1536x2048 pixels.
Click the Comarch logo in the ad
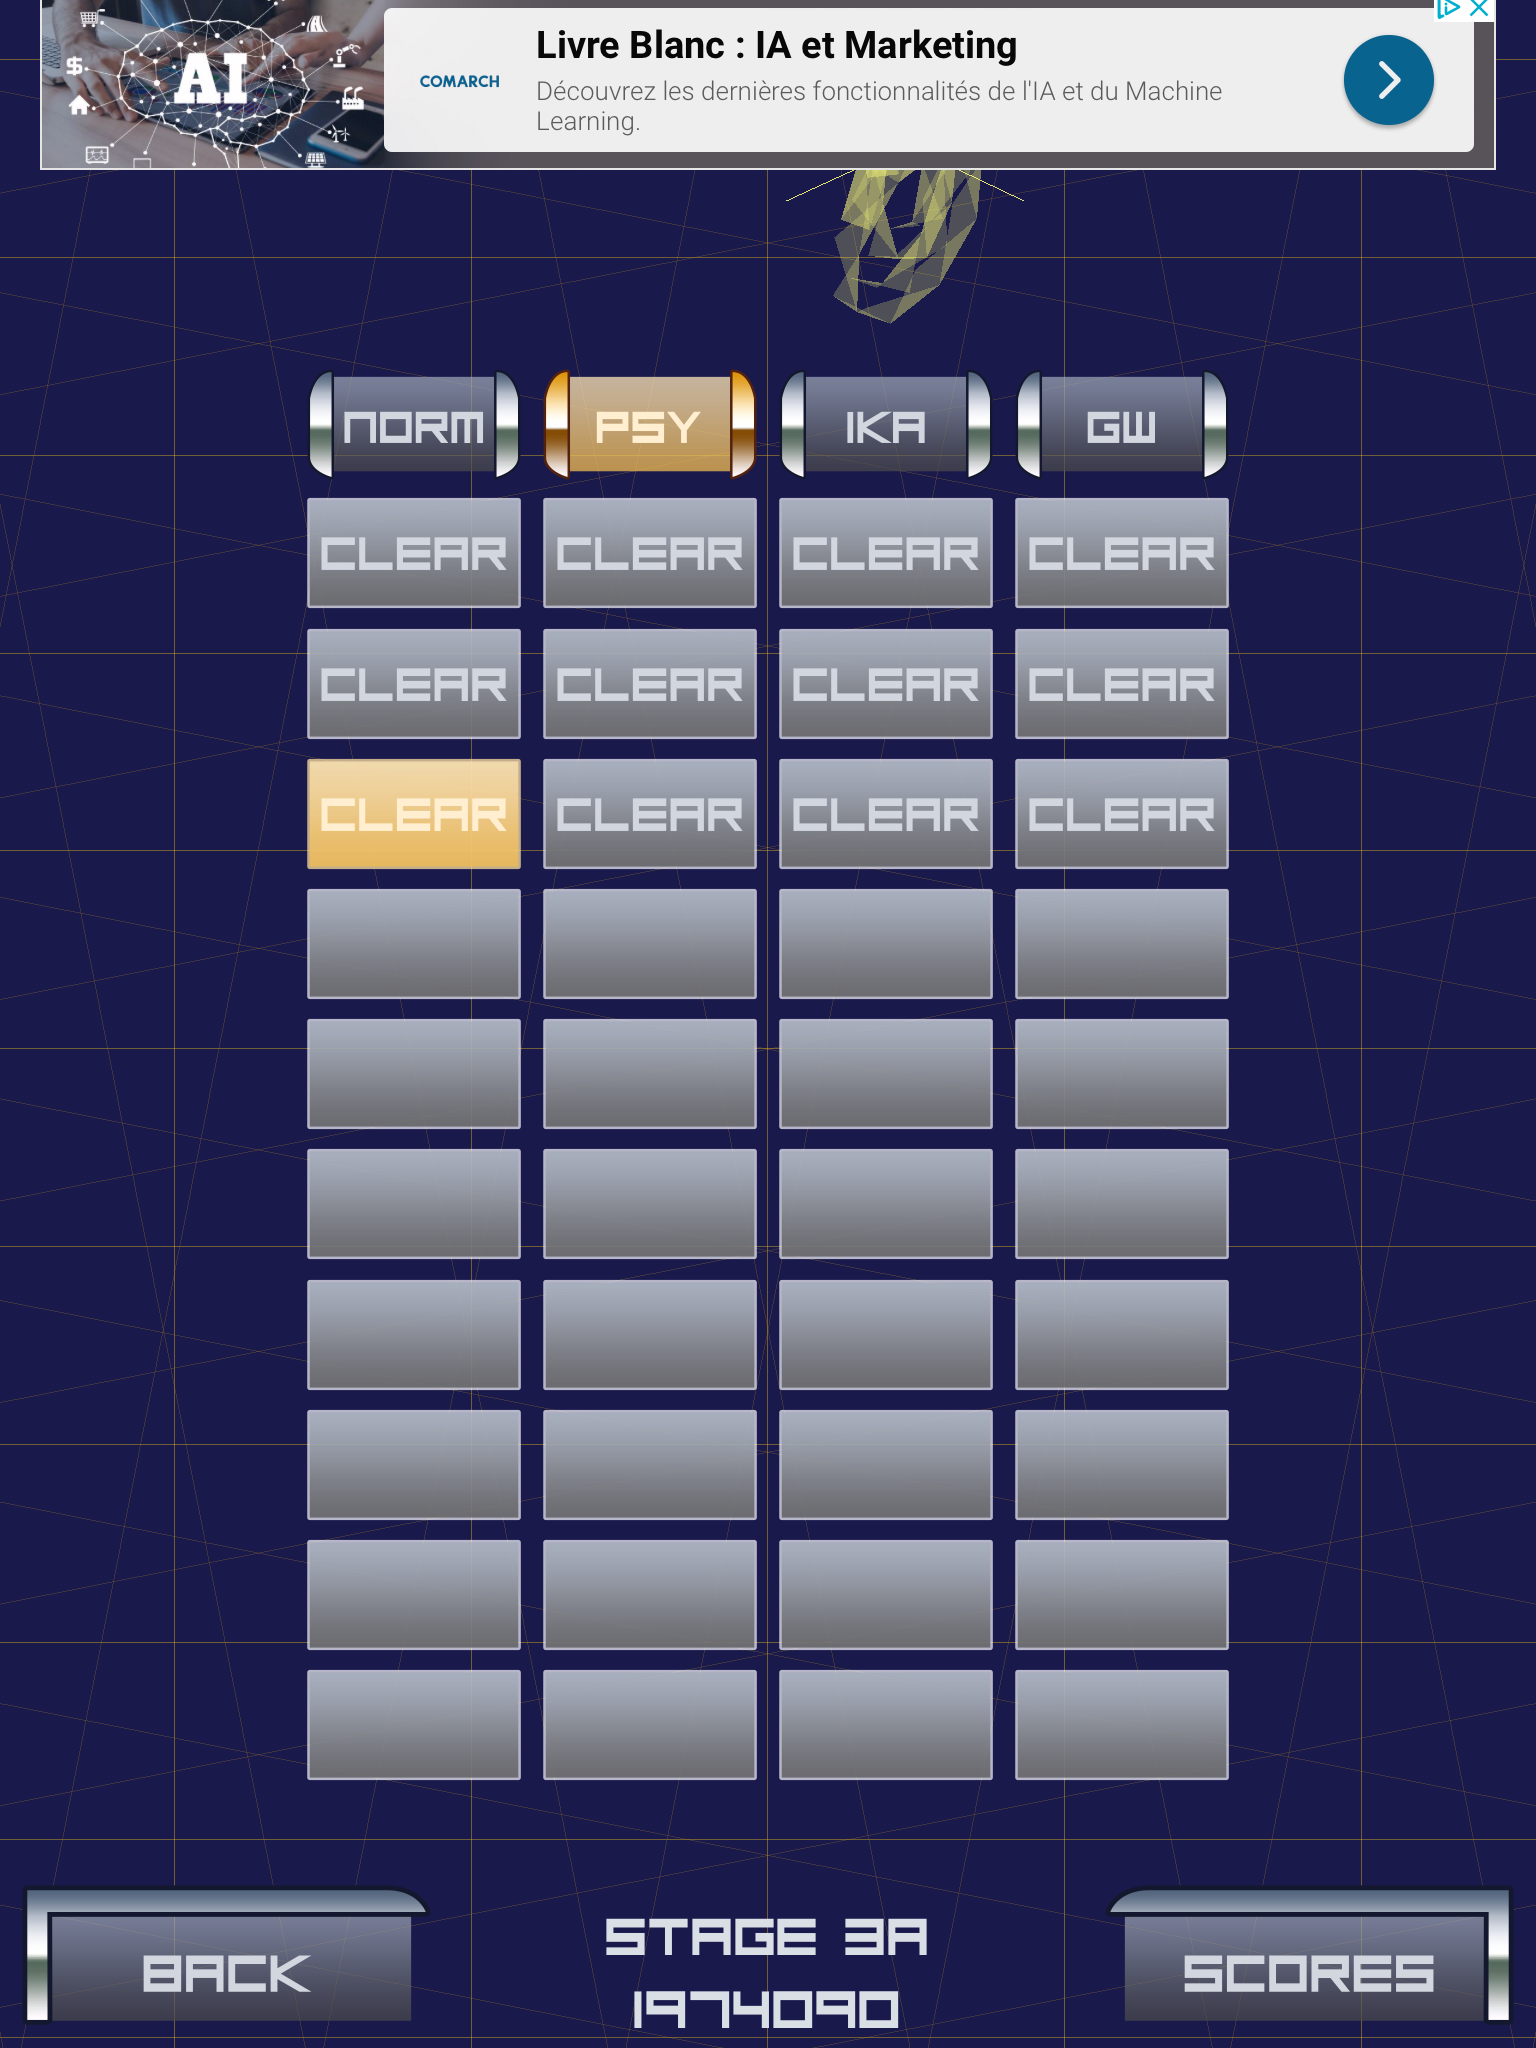(x=459, y=81)
